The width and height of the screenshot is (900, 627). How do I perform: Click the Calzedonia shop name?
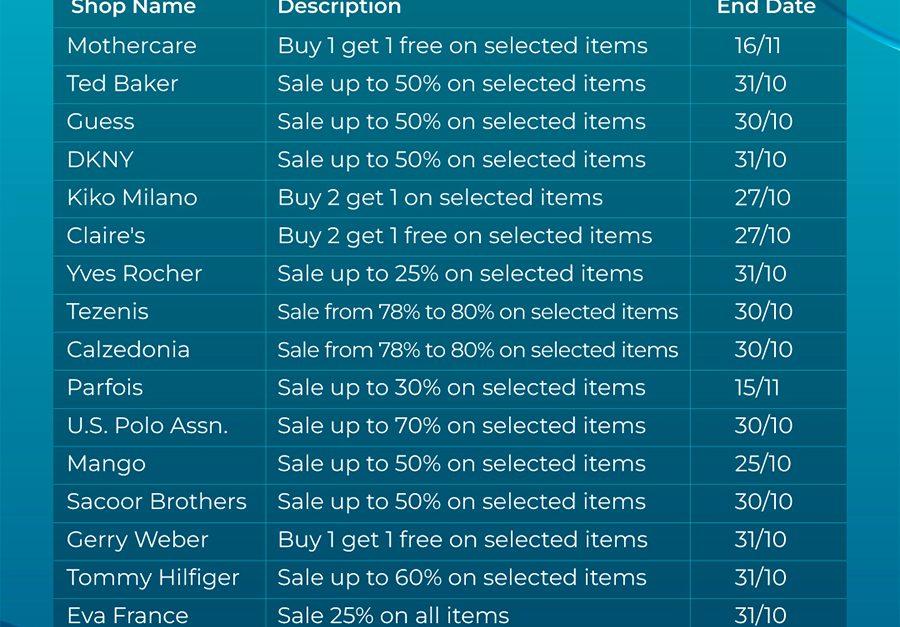(x=128, y=350)
